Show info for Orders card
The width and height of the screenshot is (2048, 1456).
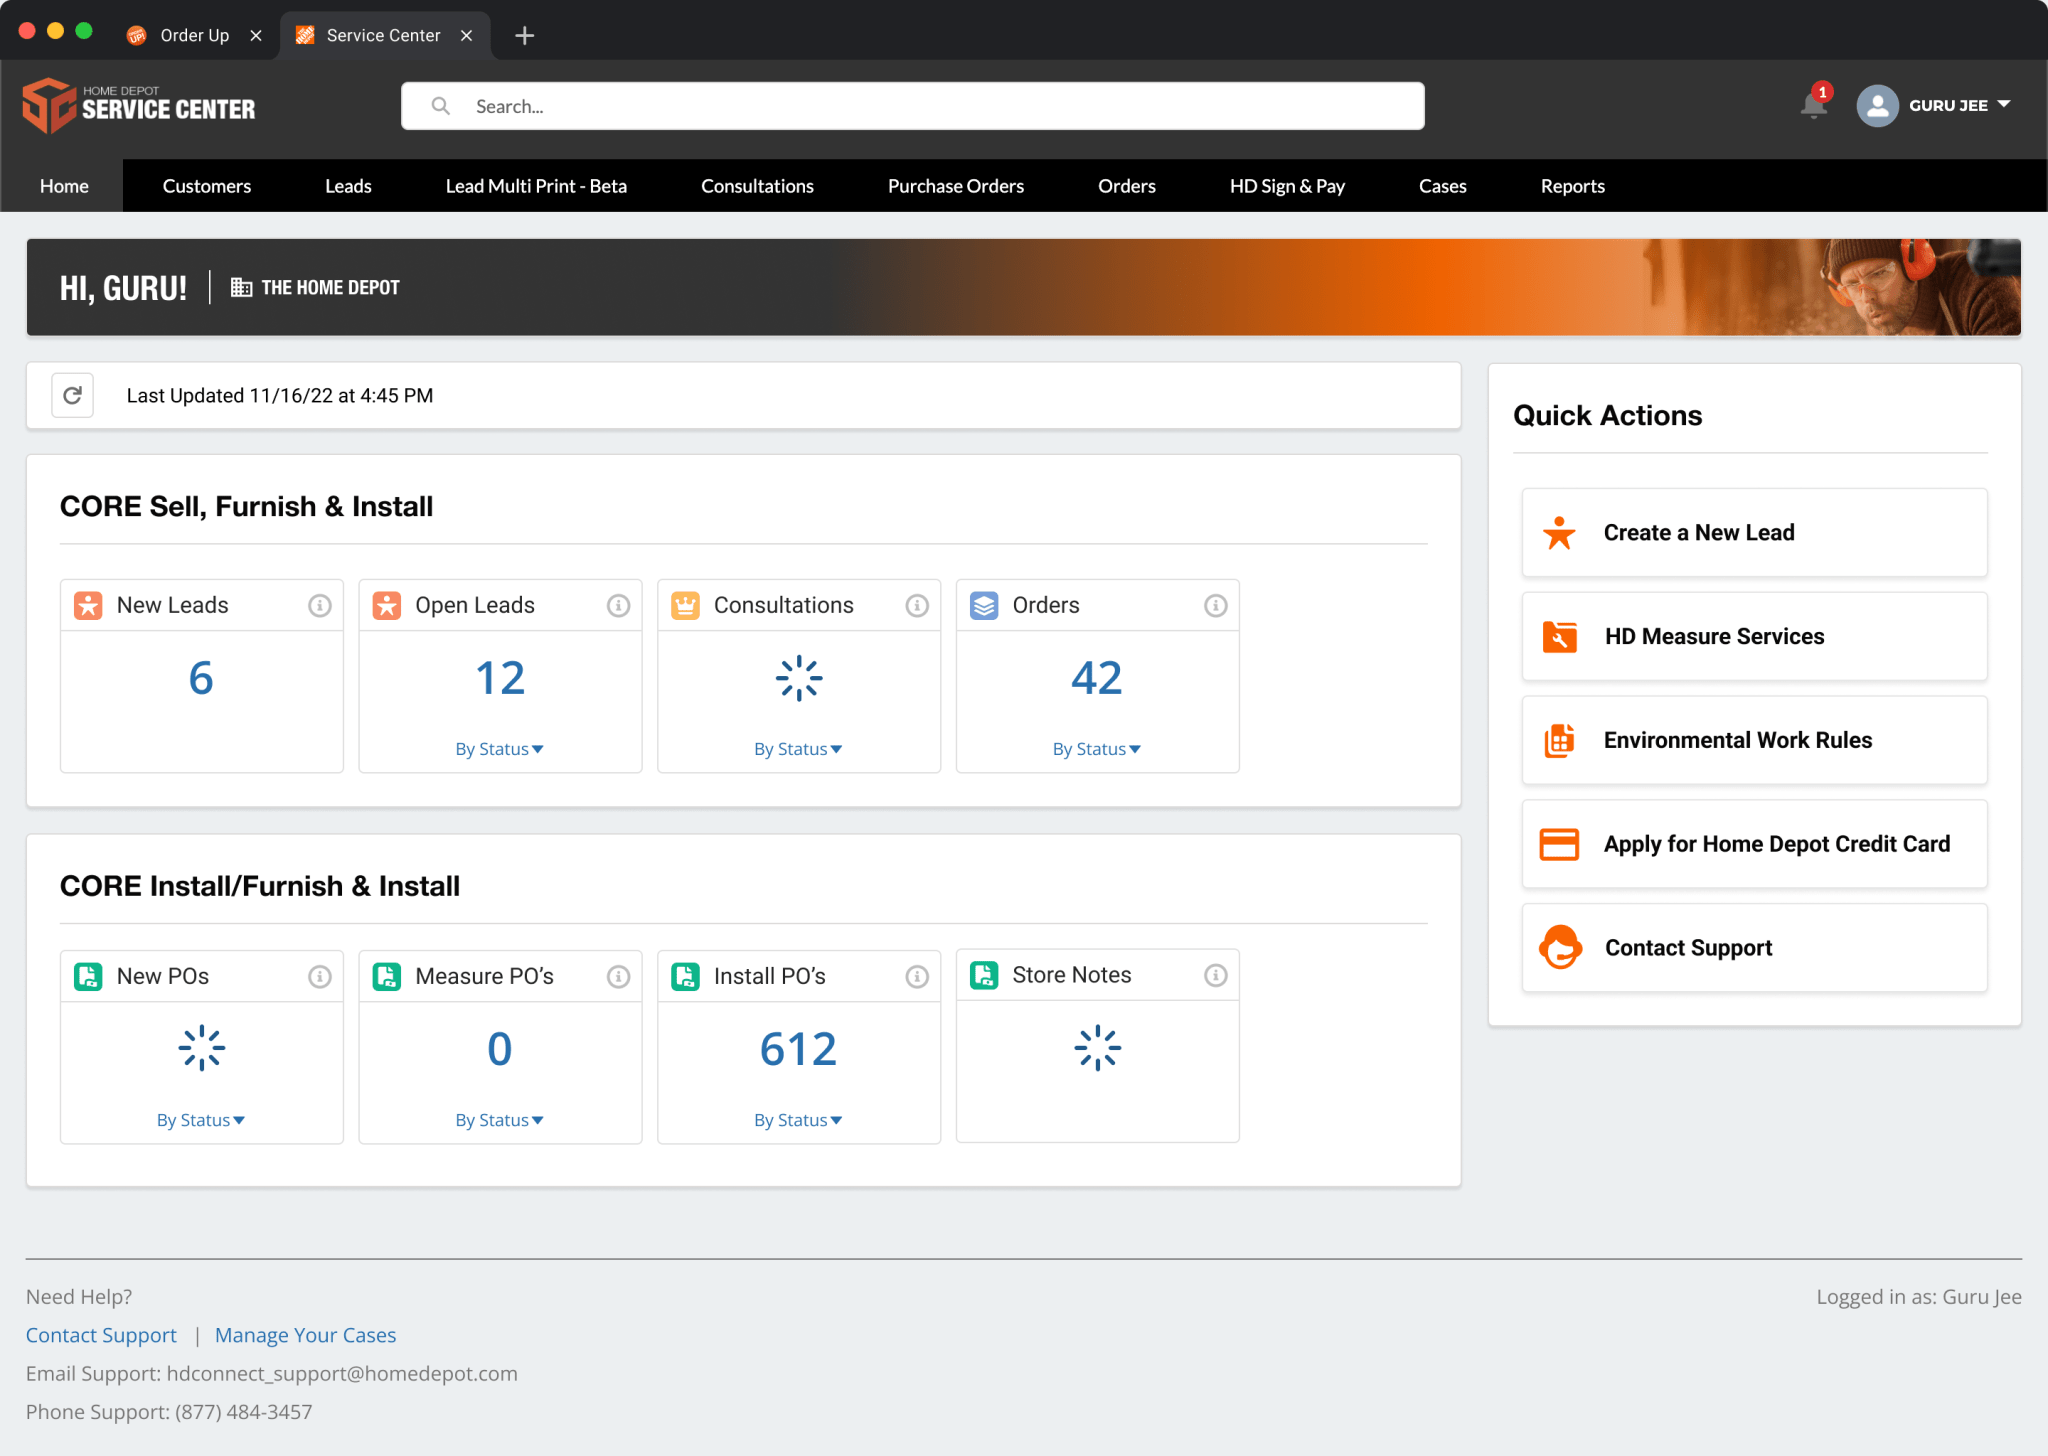click(x=1216, y=606)
